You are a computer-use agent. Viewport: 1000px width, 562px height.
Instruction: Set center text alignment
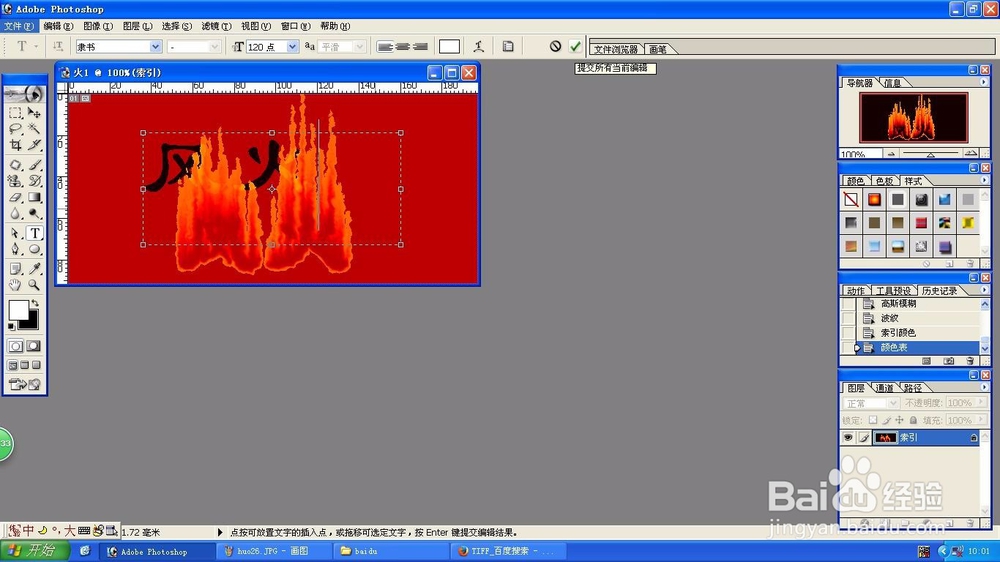tap(402, 47)
